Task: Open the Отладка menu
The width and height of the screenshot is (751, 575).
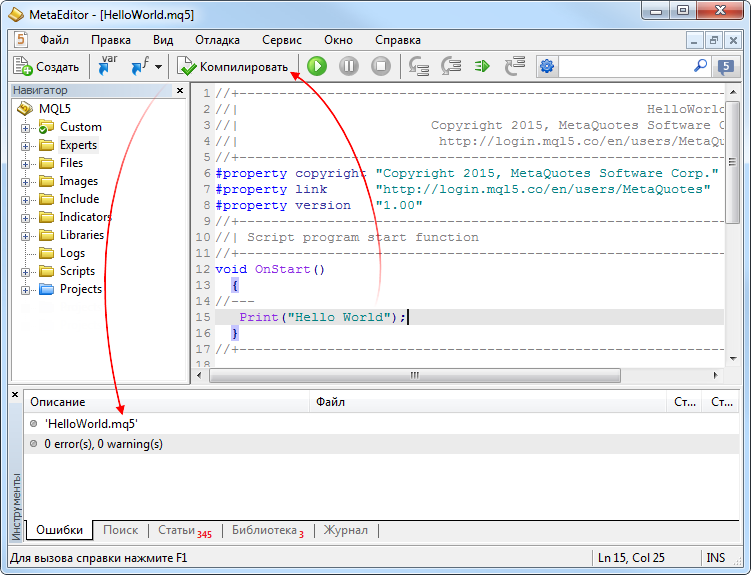Action: [x=217, y=40]
